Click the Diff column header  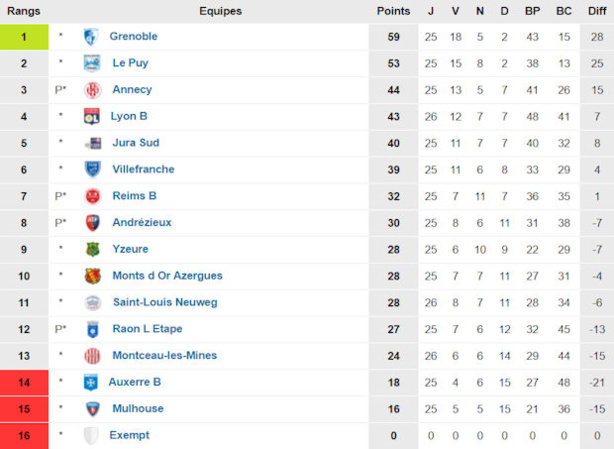pos(596,11)
